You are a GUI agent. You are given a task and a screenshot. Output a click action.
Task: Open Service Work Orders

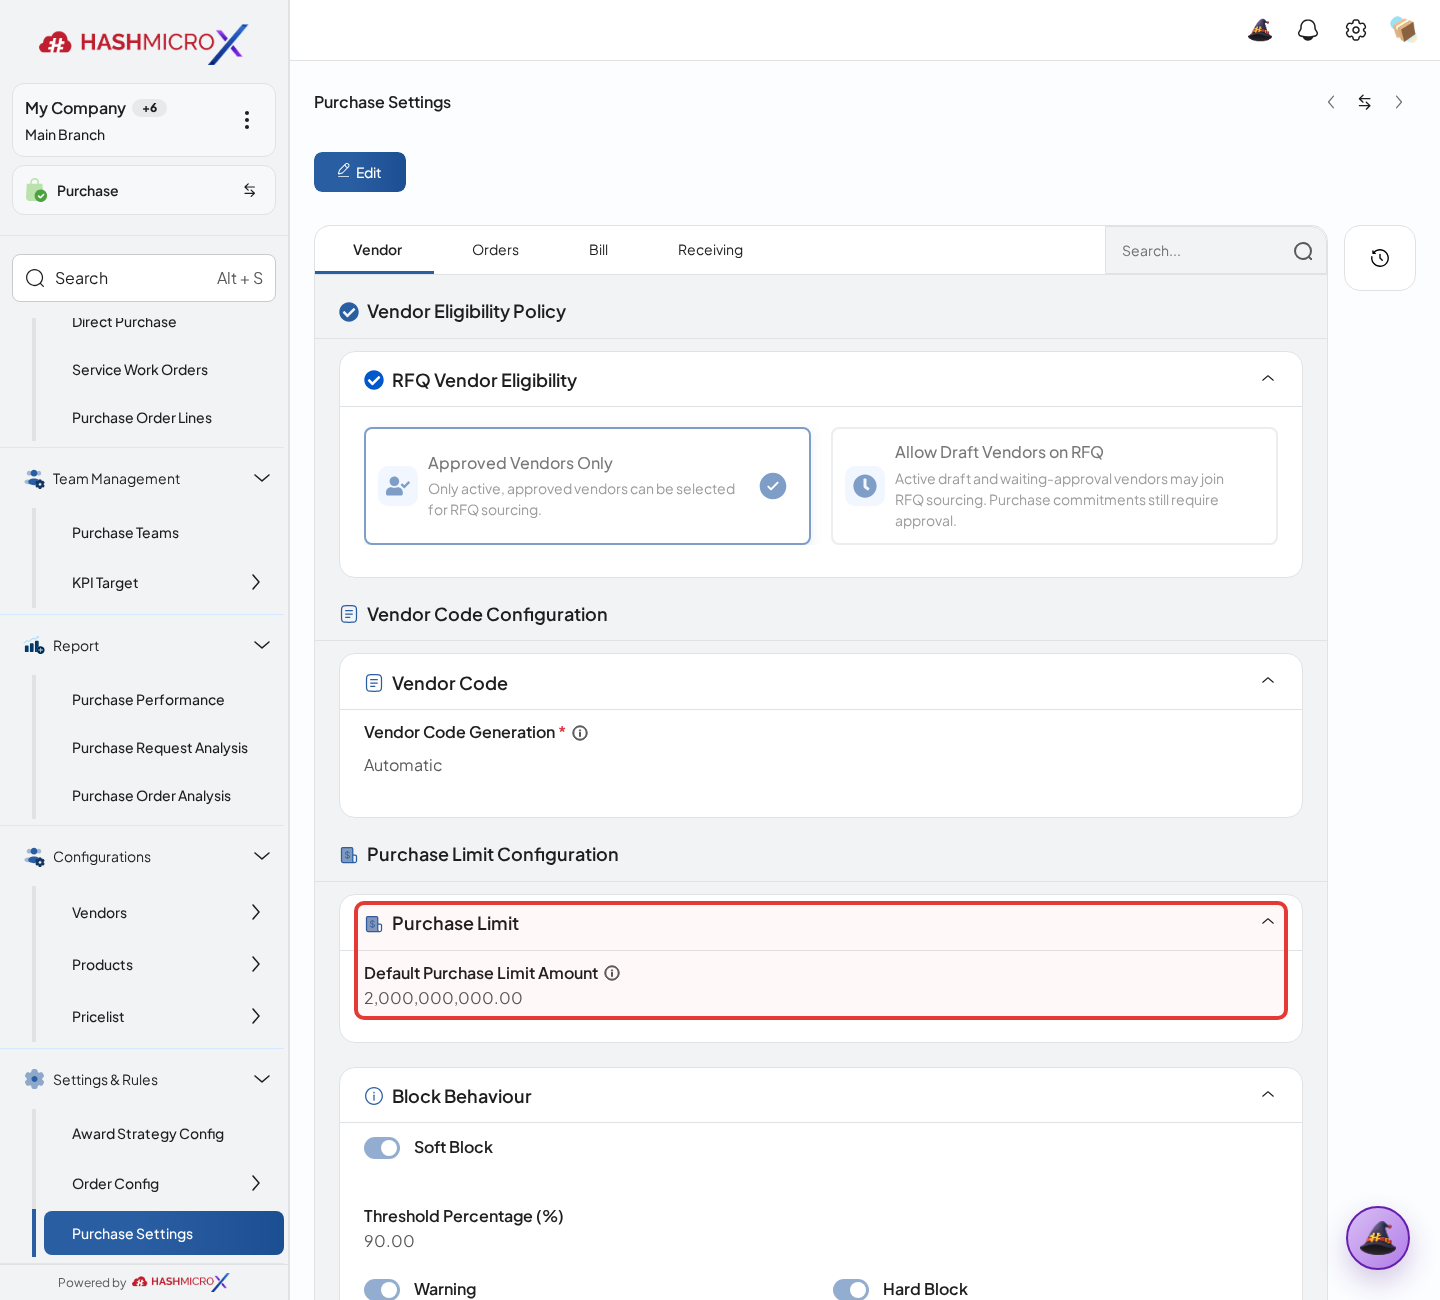140,370
